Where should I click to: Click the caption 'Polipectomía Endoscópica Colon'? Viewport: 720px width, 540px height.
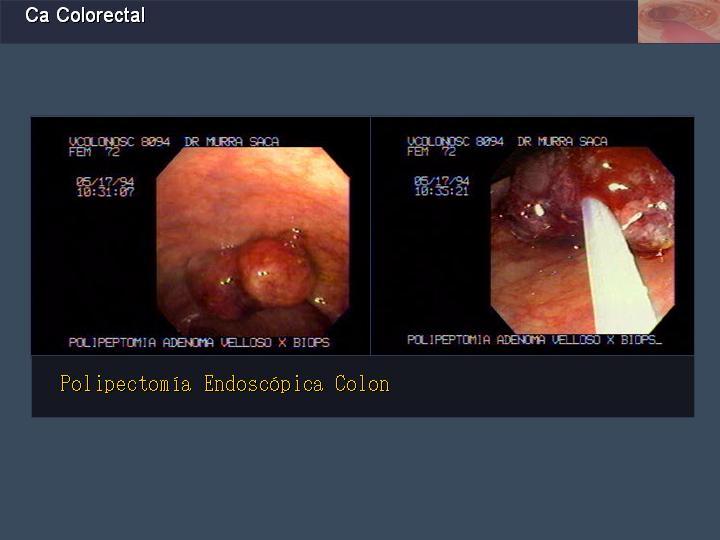point(225,384)
